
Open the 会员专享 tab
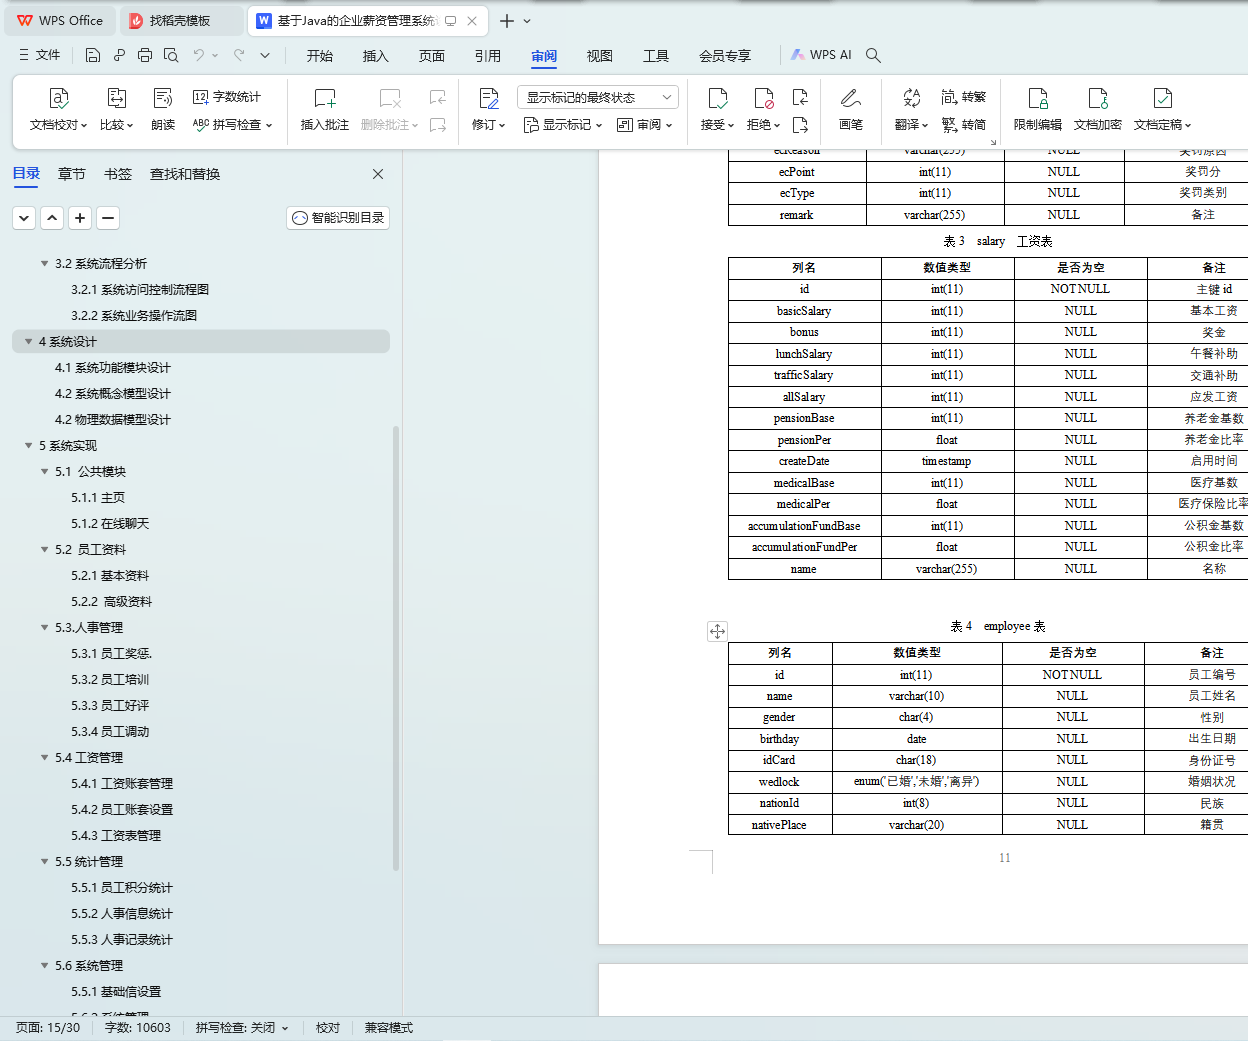tap(725, 56)
